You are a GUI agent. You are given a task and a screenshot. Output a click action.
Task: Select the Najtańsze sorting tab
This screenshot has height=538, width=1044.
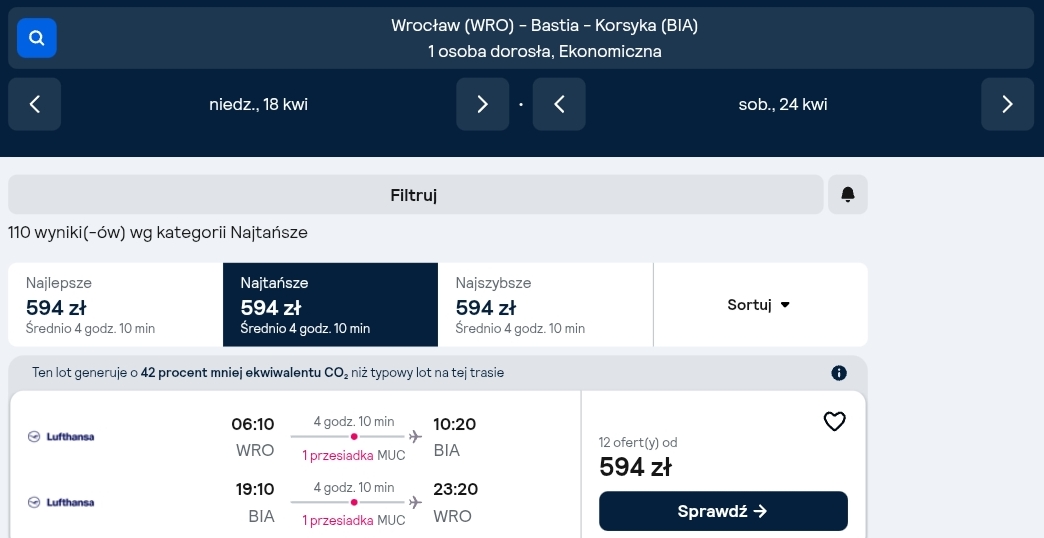[x=330, y=305]
